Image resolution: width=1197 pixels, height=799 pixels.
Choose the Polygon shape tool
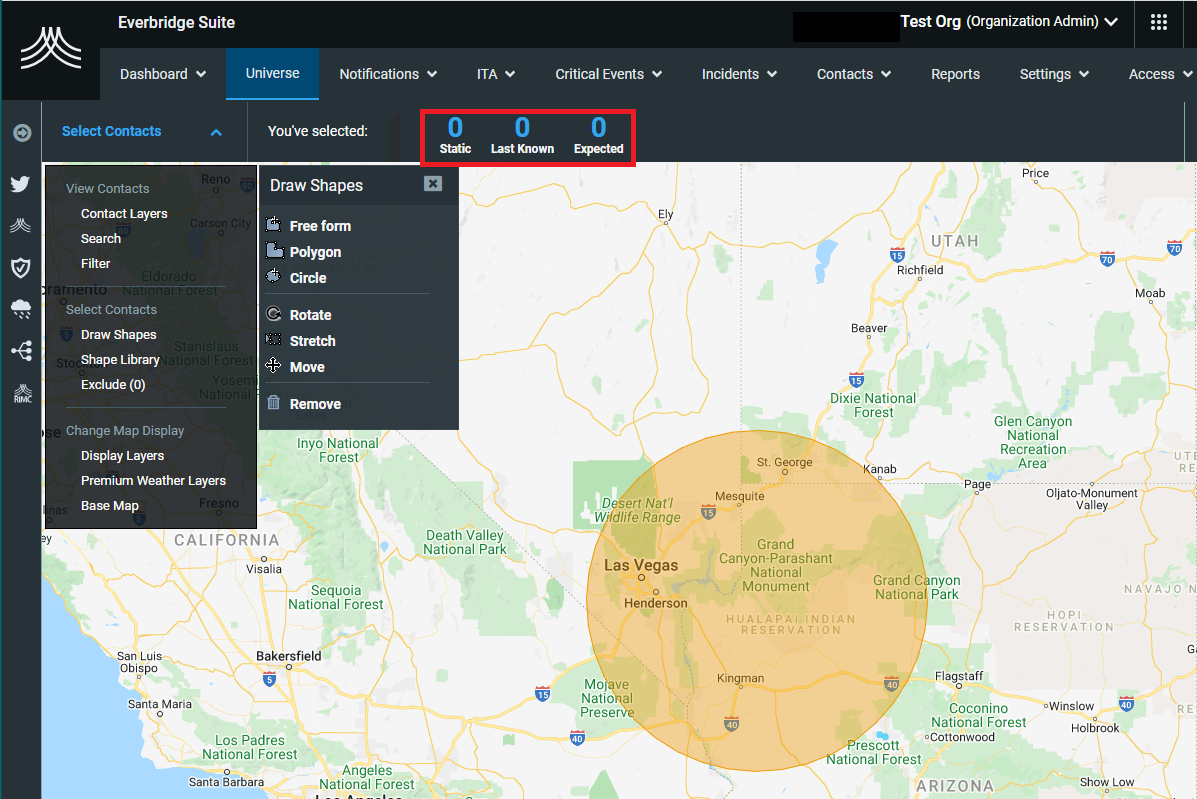(315, 252)
